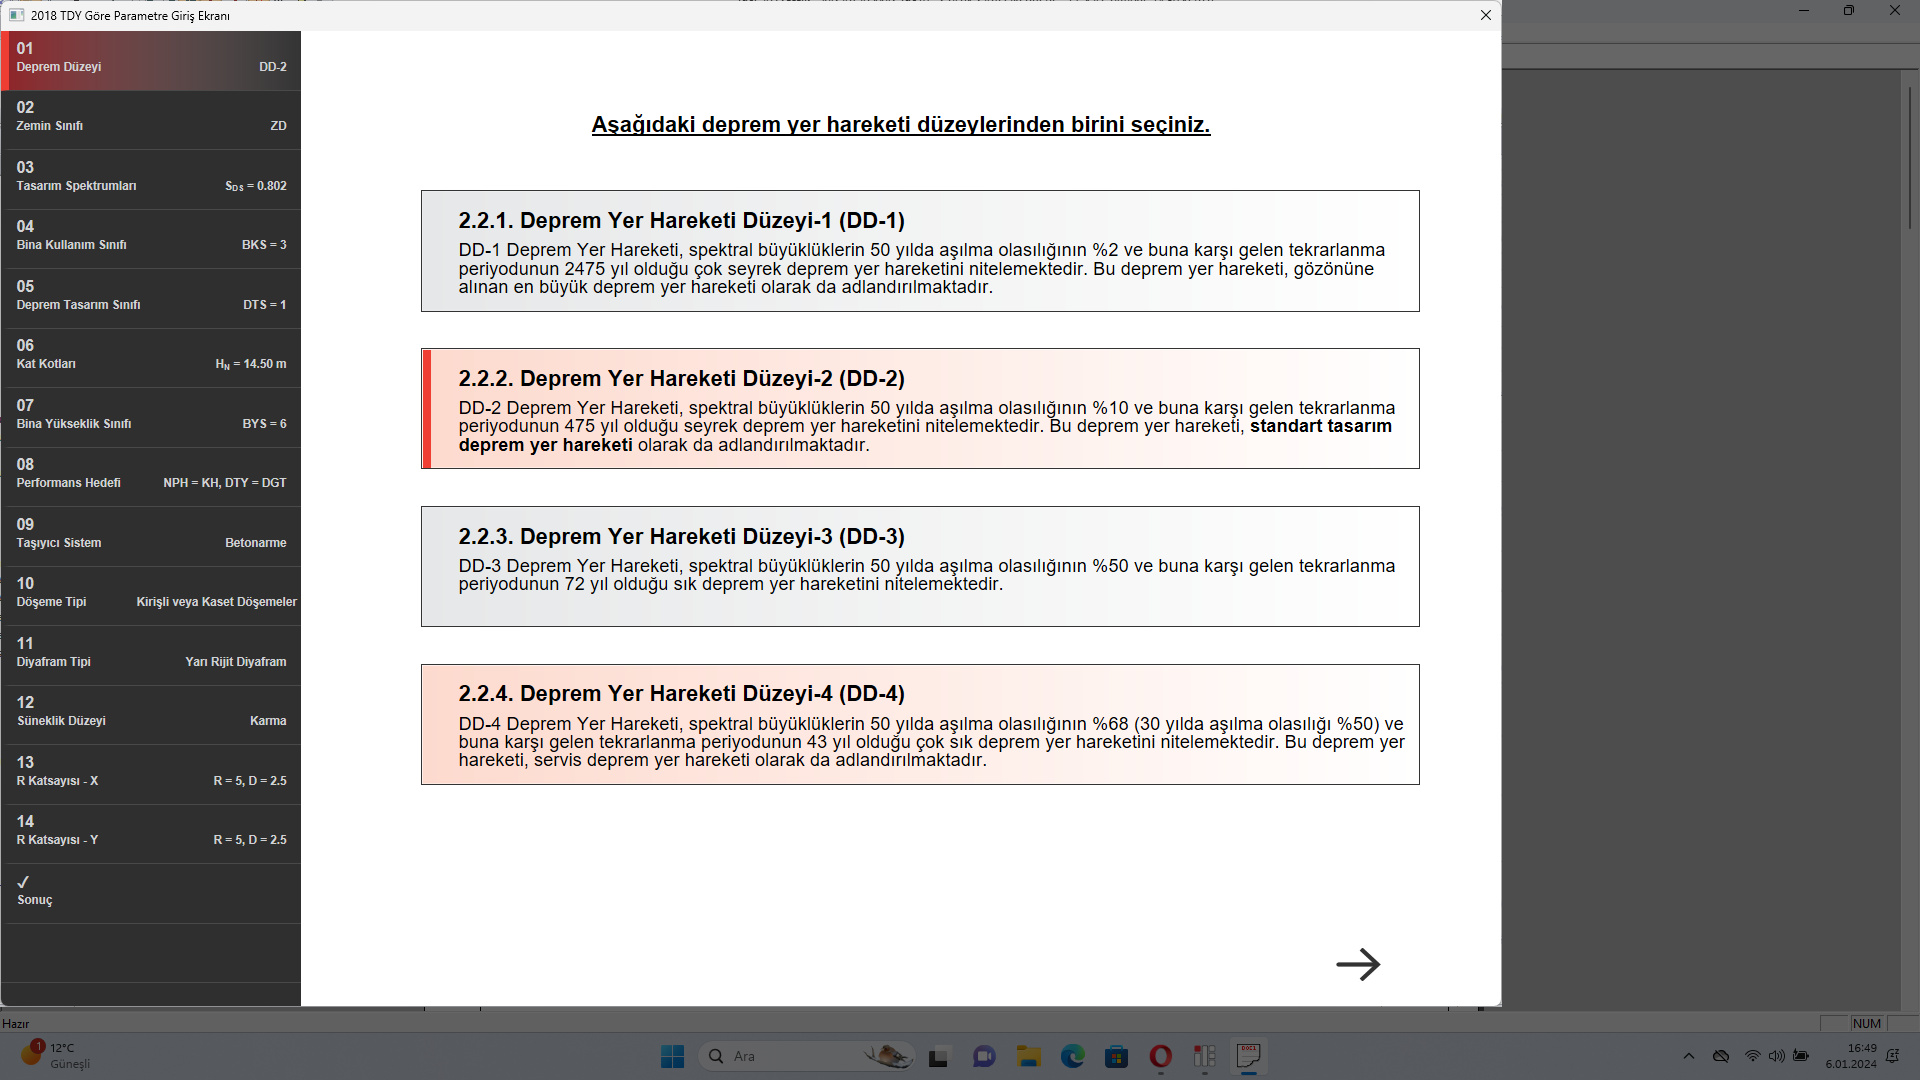Screen dimensions: 1920x1080
Task: Select DD-4 earthquake ground motion level
Action: [x=919, y=724]
